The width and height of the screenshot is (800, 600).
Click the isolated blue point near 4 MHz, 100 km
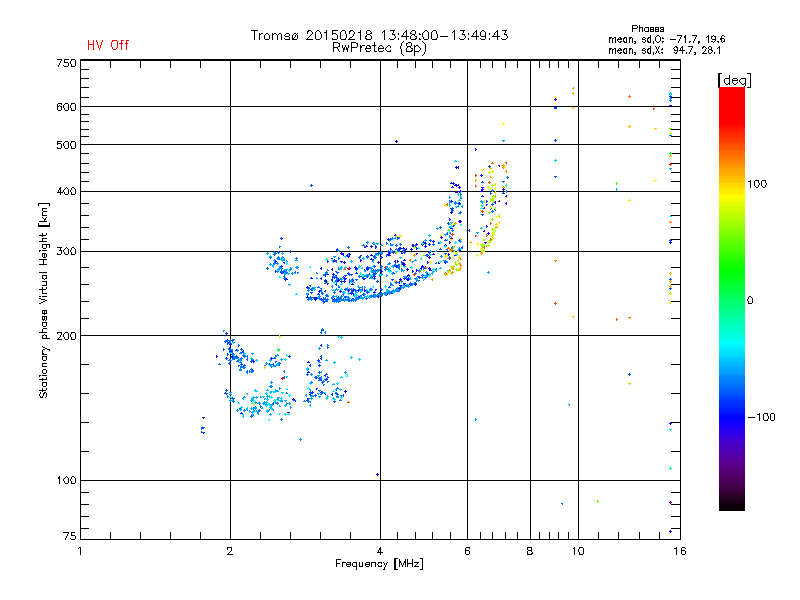(378, 474)
